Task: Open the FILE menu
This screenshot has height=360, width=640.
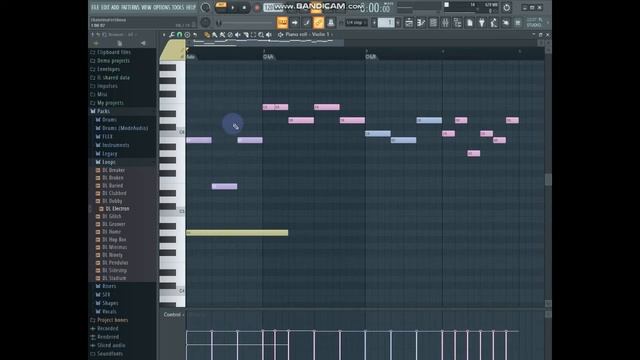Action: pyautogui.click(x=95, y=7)
